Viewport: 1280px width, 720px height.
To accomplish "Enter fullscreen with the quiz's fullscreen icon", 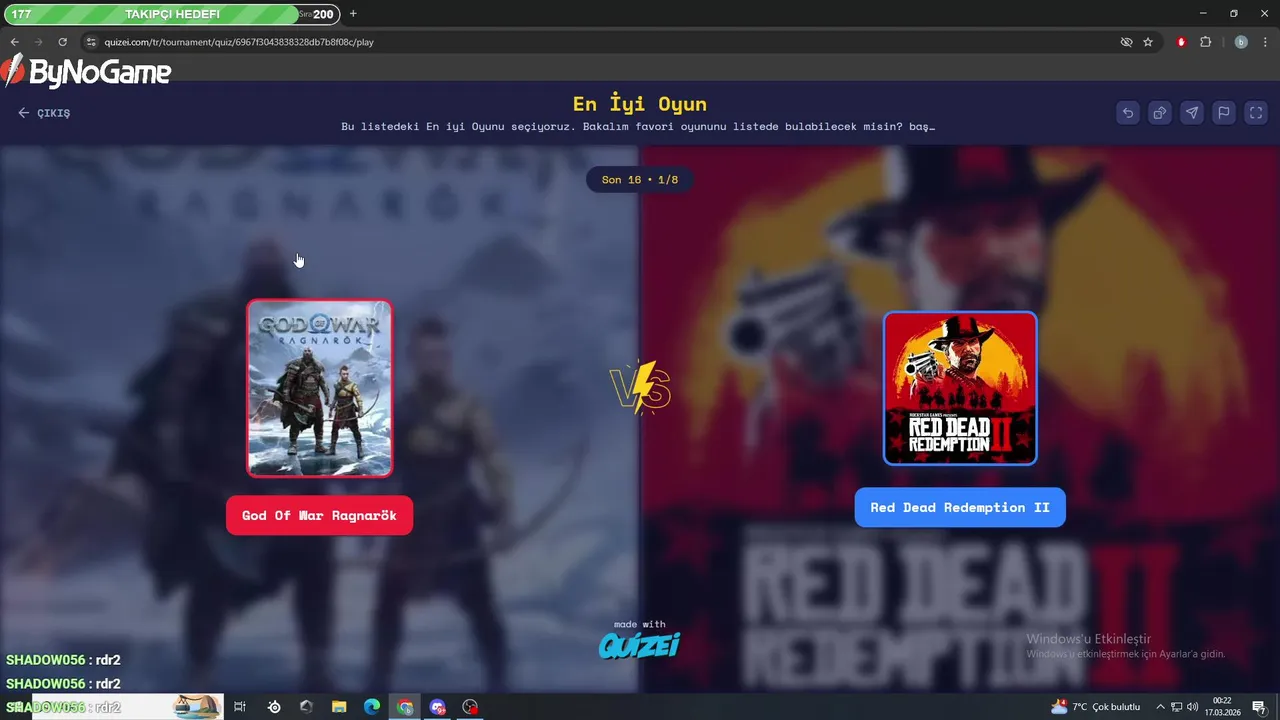I will [1256, 113].
